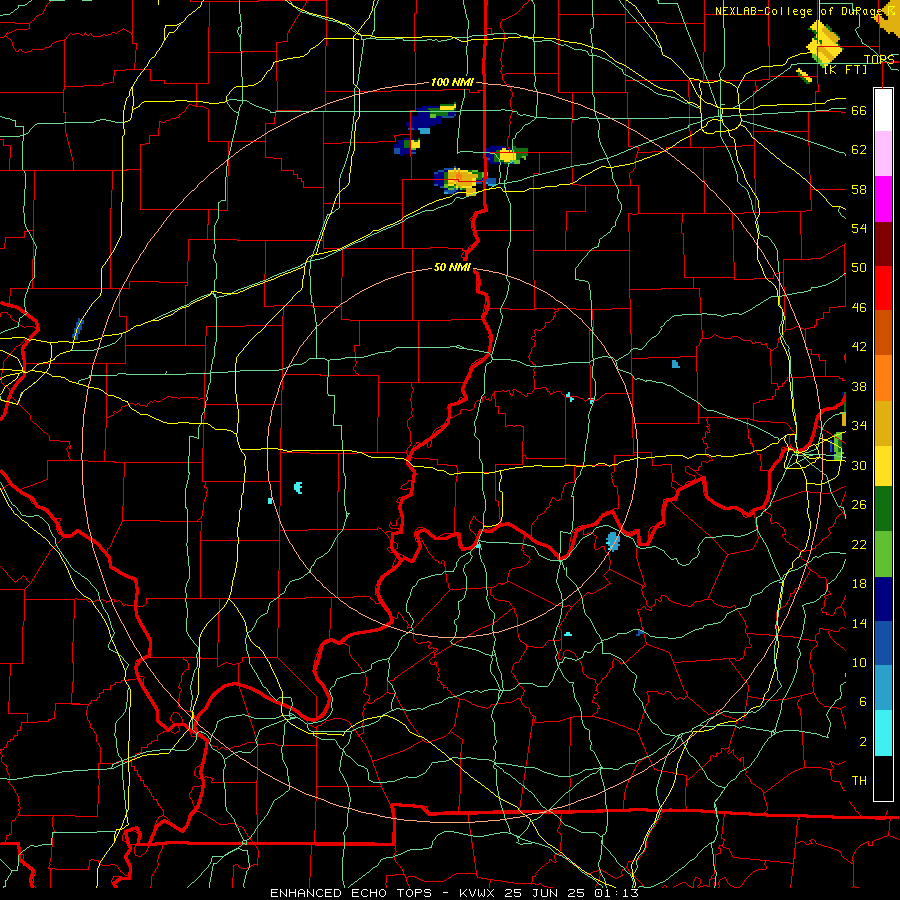Click the legend value "22"

(859, 544)
